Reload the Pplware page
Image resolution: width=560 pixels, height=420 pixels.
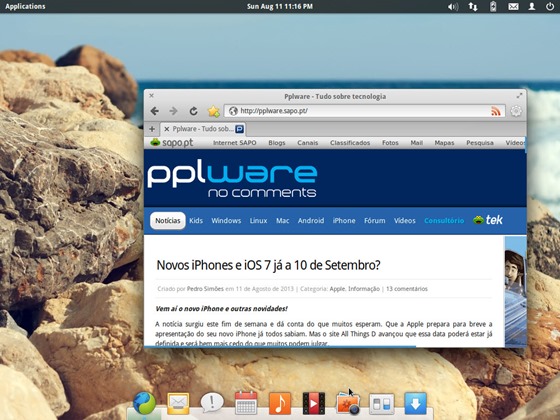point(194,111)
